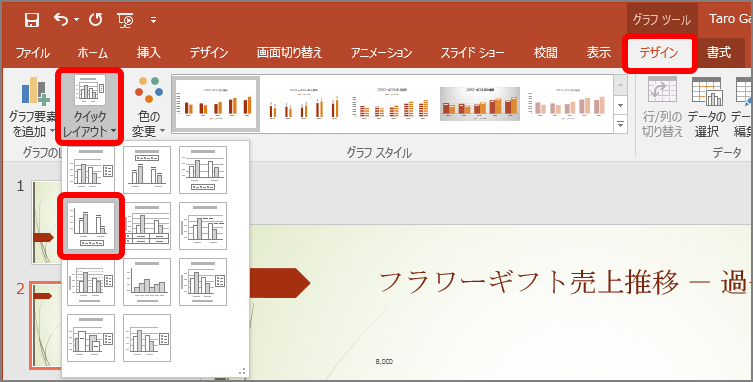Open the ファイル tab

point(32,53)
